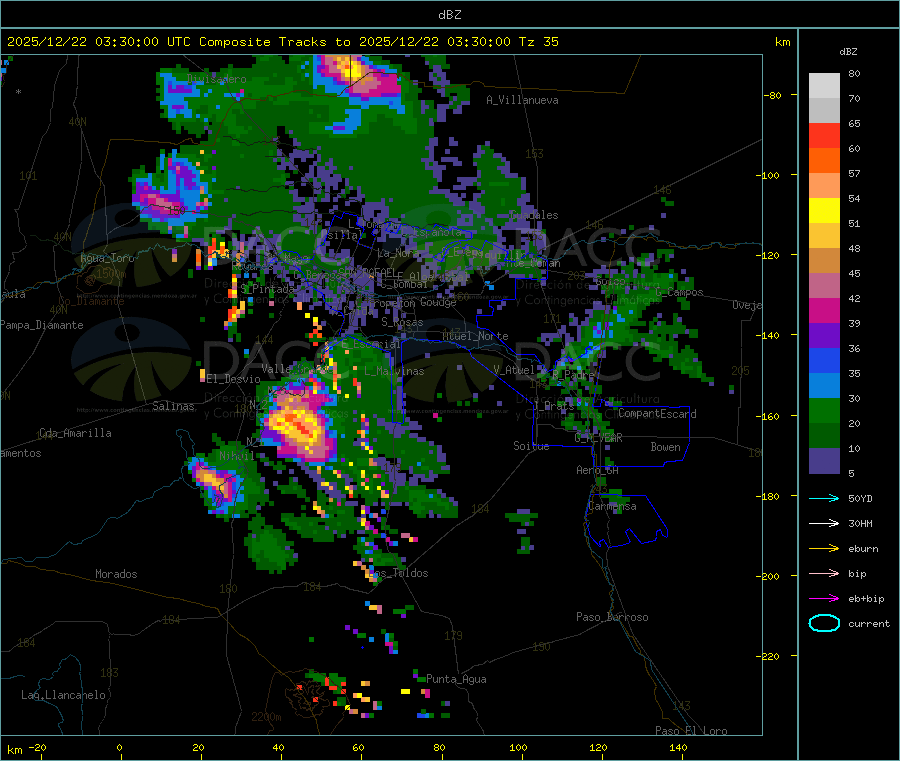Click the 'Soitue' map label
The height and width of the screenshot is (761, 900).
pyautogui.click(x=531, y=446)
